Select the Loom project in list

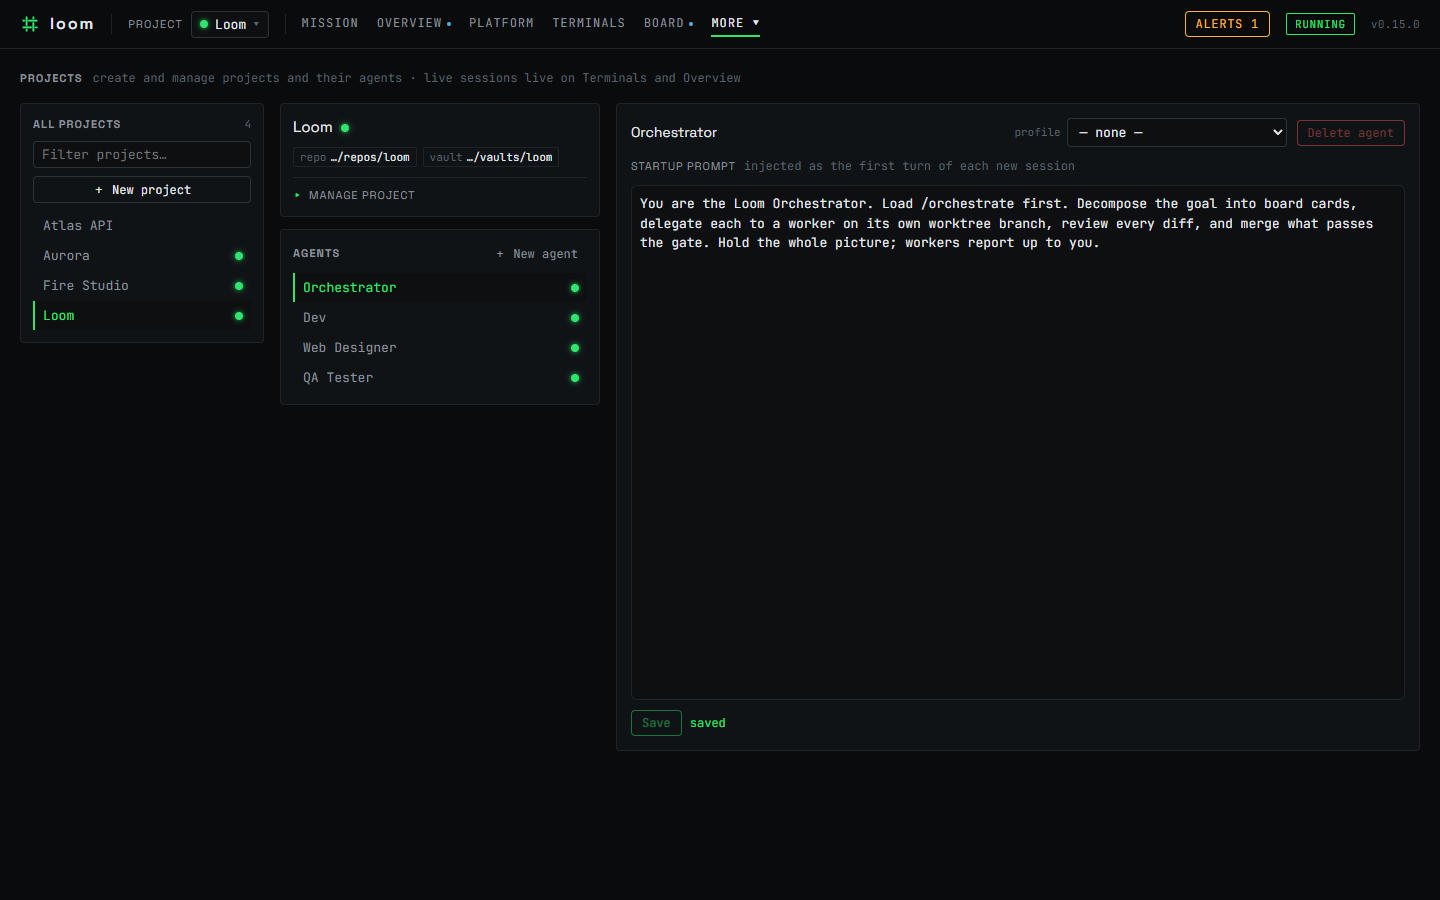click(x=142, y=316)
